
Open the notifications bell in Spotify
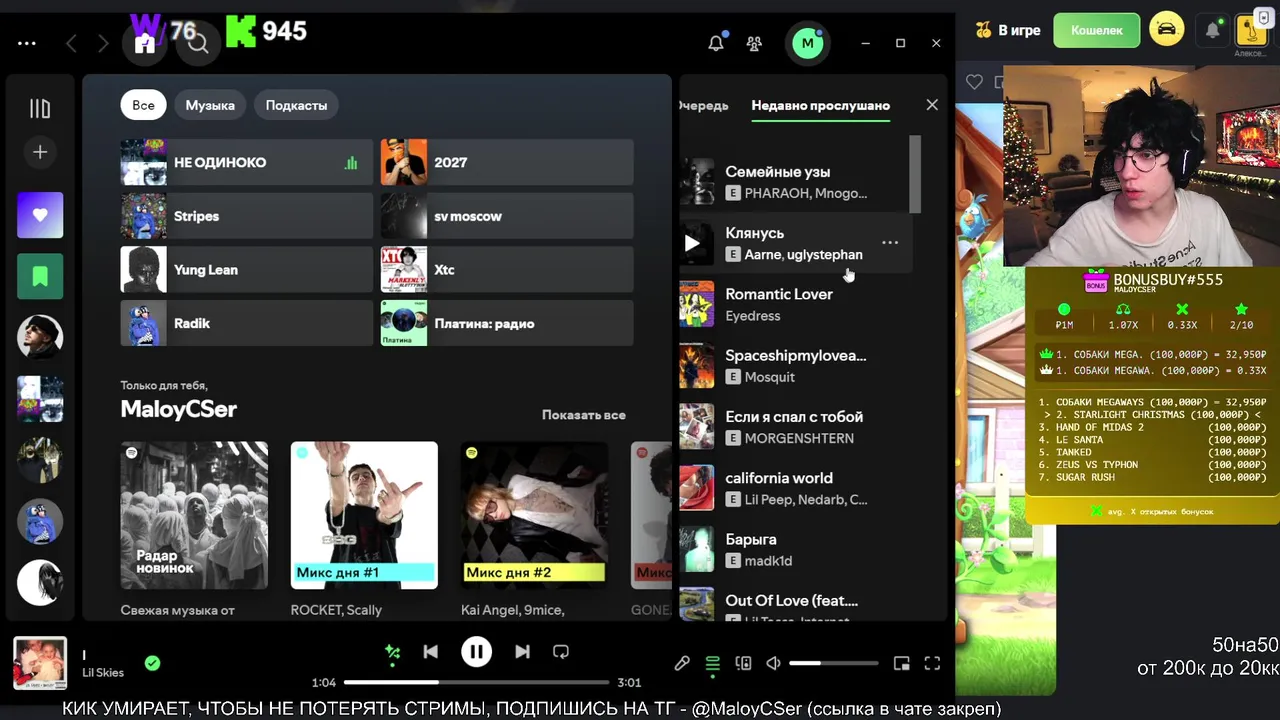click(716, 43)
